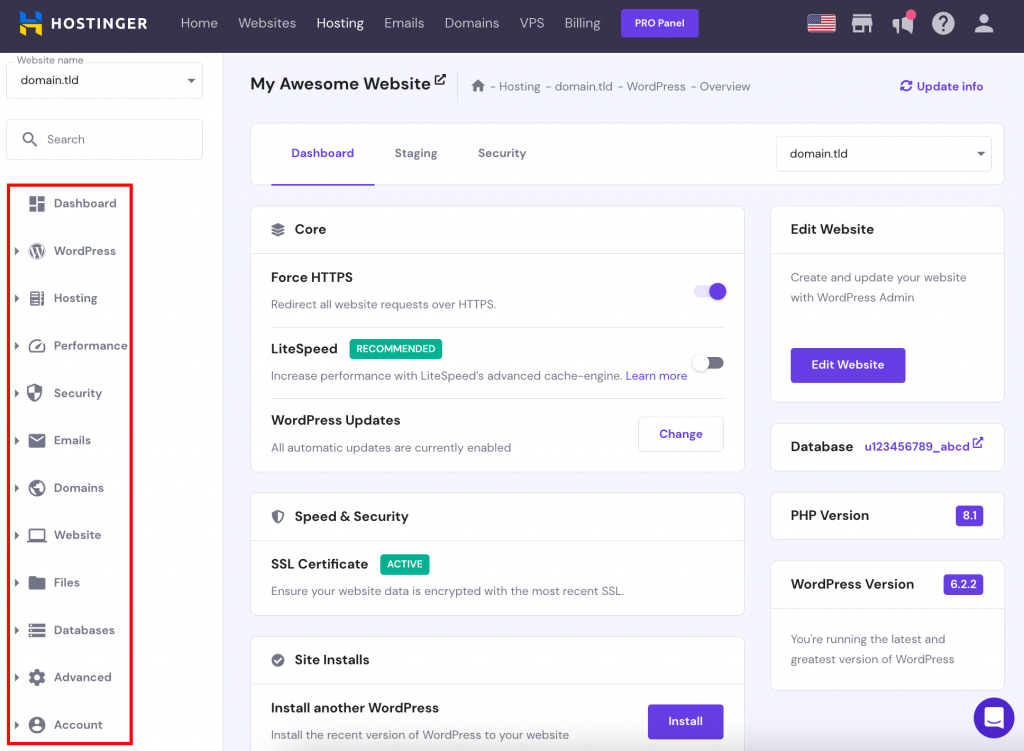Enable the LiteSpeed toggle
This screenshot has height=751, width=1024.
pos(708,363)
